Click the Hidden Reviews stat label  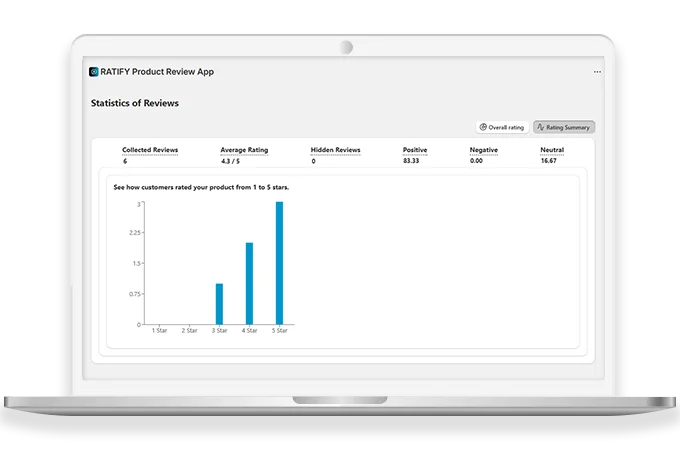click(x=335, y=150)
